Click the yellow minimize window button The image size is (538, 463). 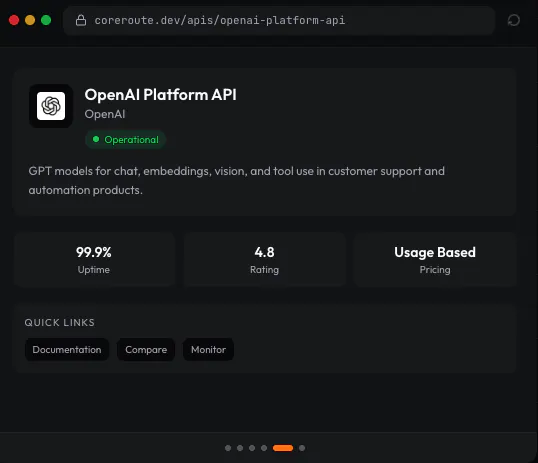(30, 20)
